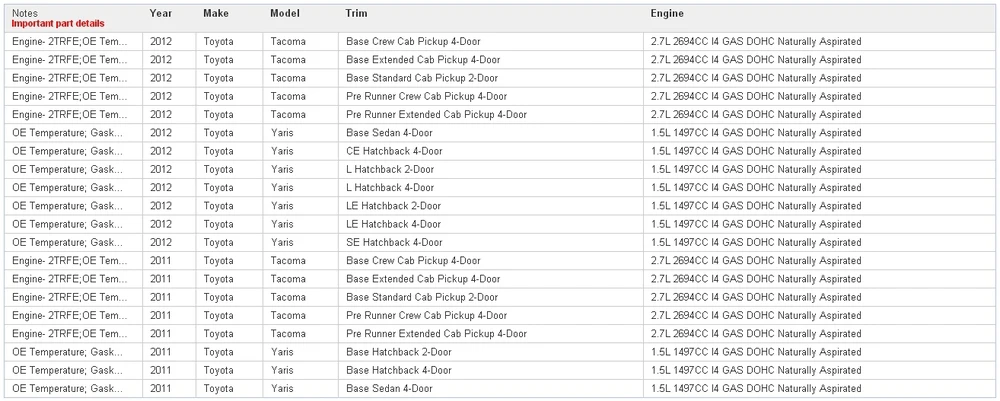Select 2011 Tacoma Pre Runner Crew Cab trim
The height and width of the screenshot is (401, 1000).
427,316
